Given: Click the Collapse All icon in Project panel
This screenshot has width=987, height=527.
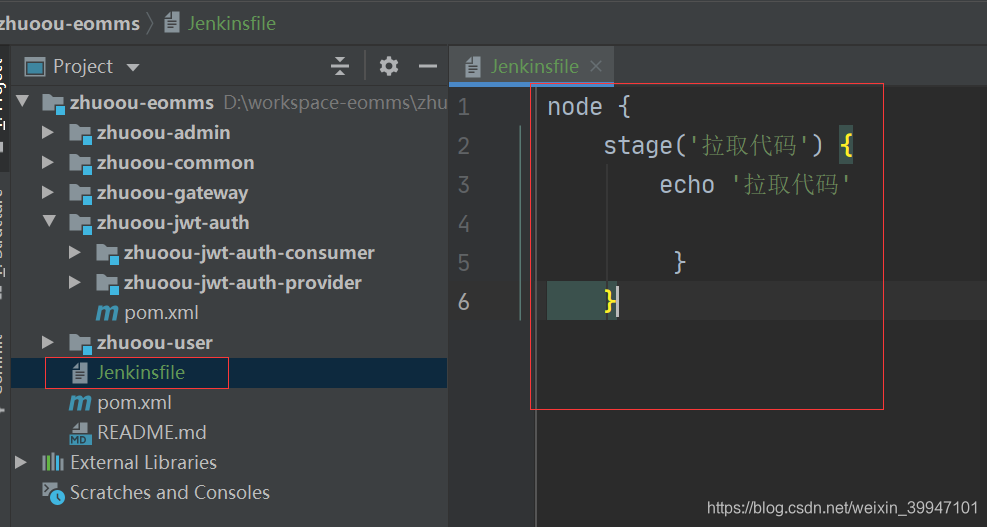Looking at the screenshot, I should 340,66.
